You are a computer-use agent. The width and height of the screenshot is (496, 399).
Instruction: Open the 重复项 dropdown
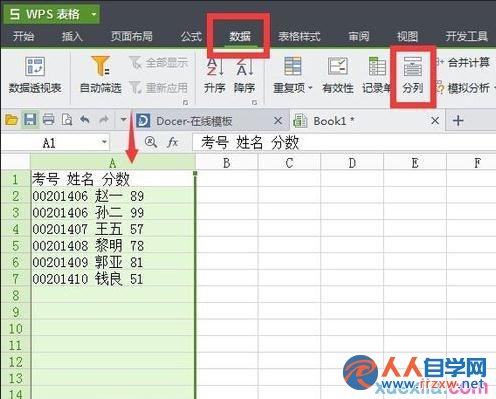coord(292,75)
